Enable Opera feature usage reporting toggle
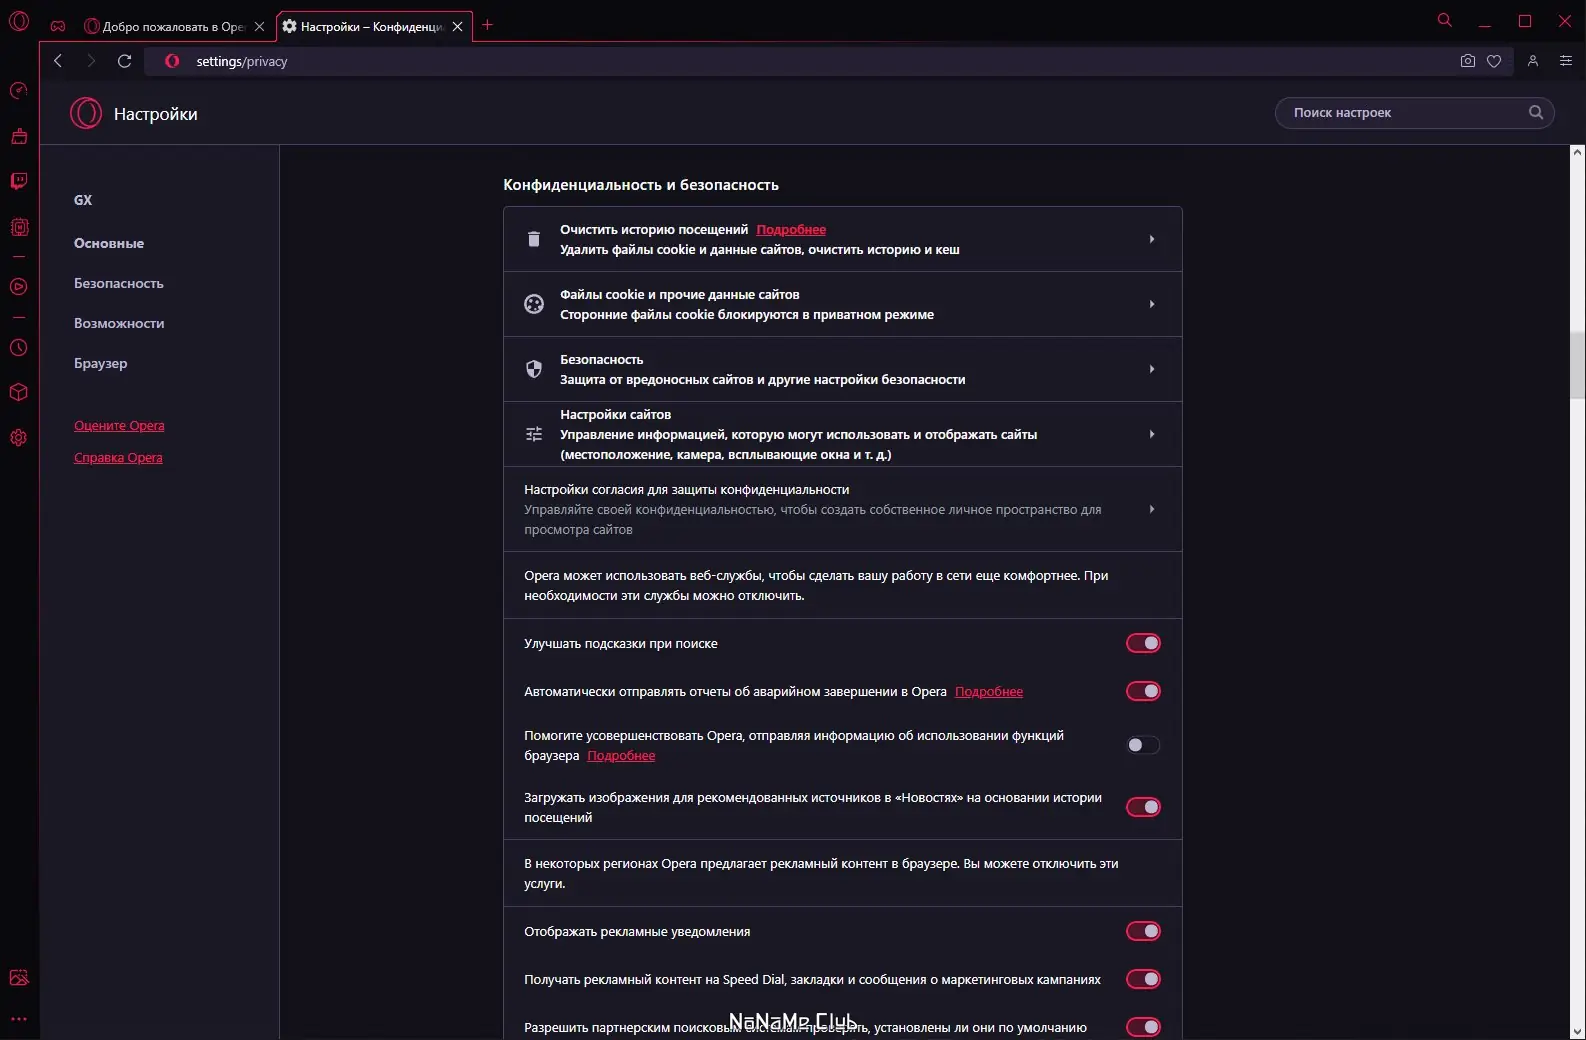The width and height of the screenshot is (1586, 1040). [x=1143, y=745]
